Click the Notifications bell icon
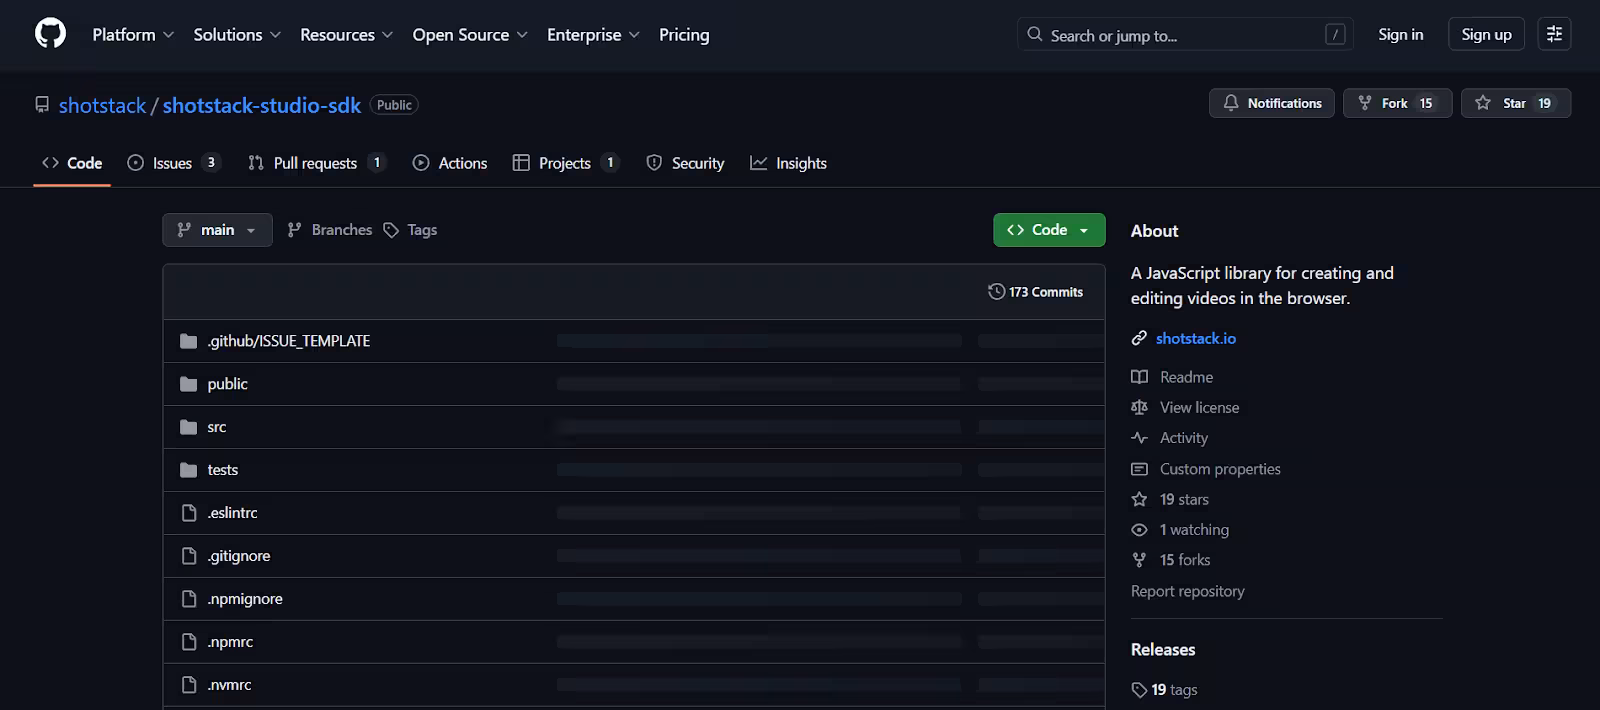Viewport: 1600px width, 710px height. click(1231, 103)
